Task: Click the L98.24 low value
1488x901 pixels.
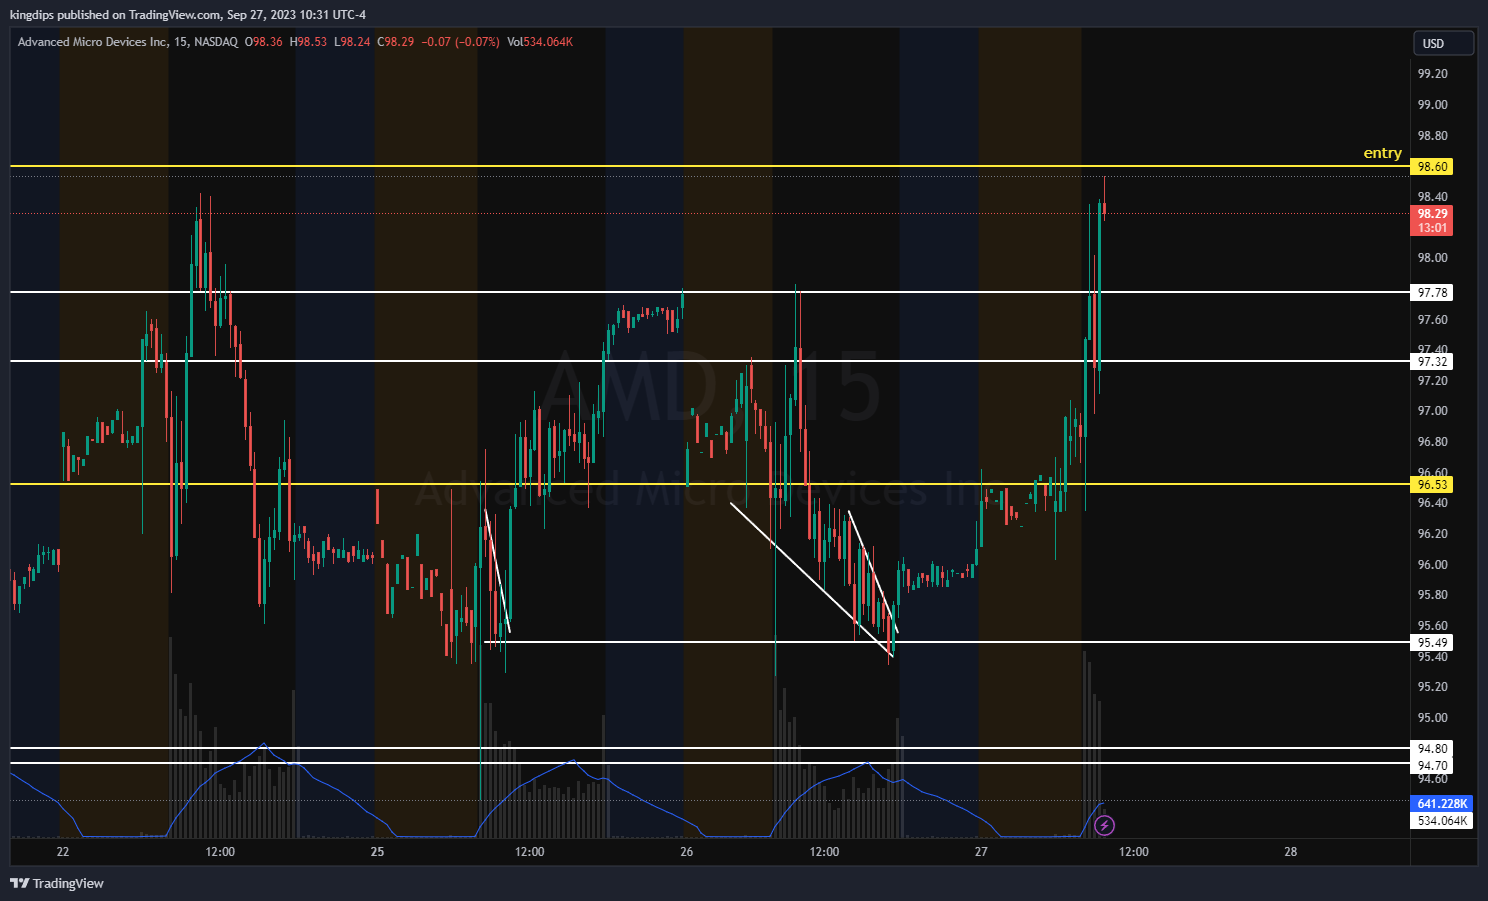Action: click(352, 42)
